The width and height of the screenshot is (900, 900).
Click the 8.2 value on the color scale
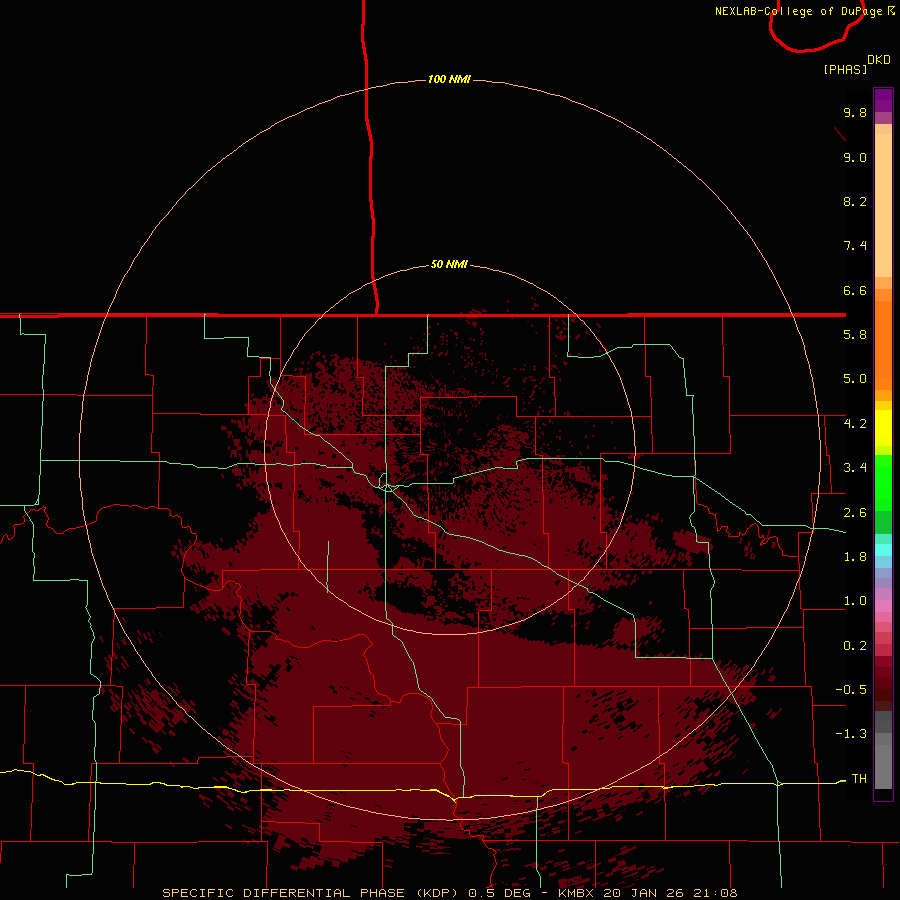tap(855, 201)
